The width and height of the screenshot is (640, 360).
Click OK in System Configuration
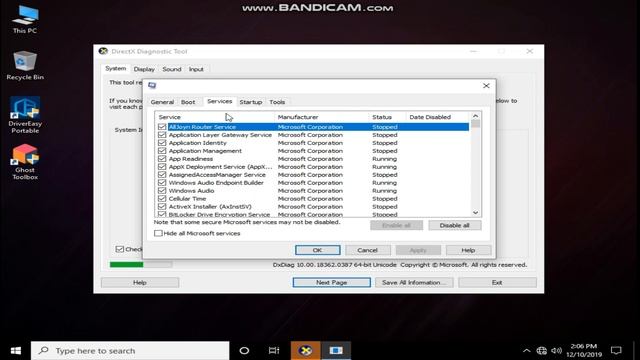[318, 250]
